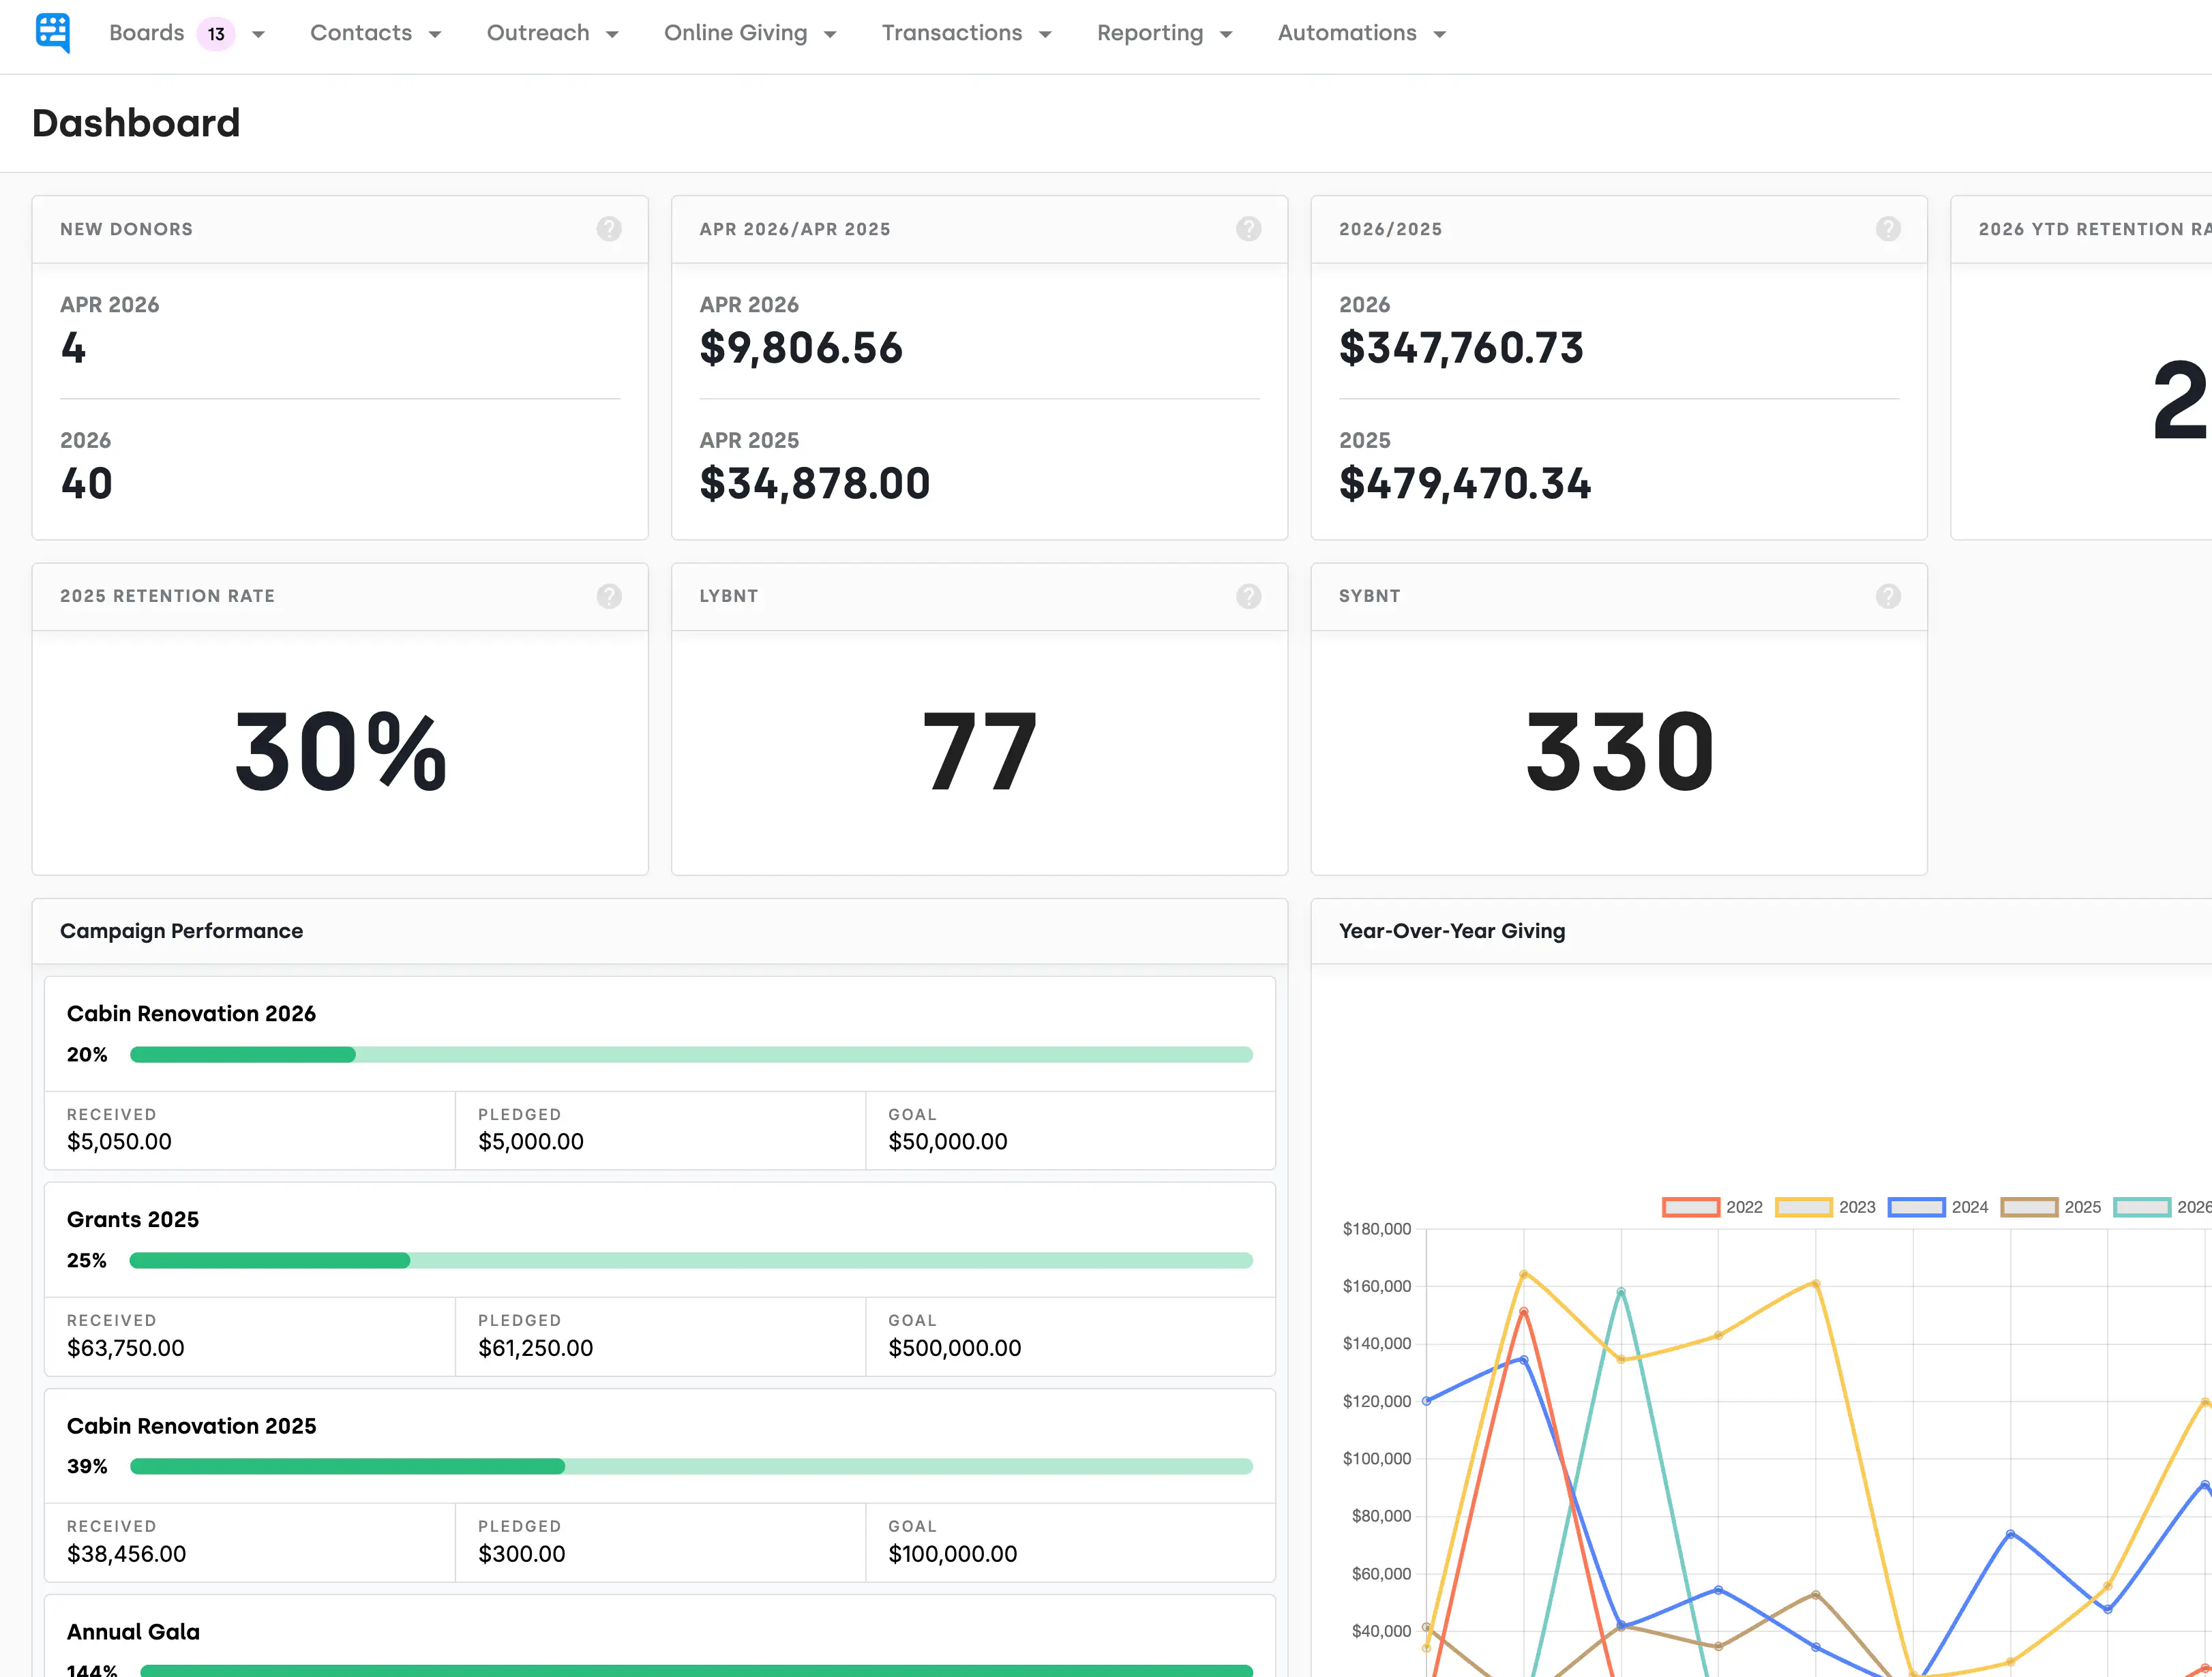2212x1677 pixels.
Task: Click the Campaign Performance panel heading
Action: 181,931
